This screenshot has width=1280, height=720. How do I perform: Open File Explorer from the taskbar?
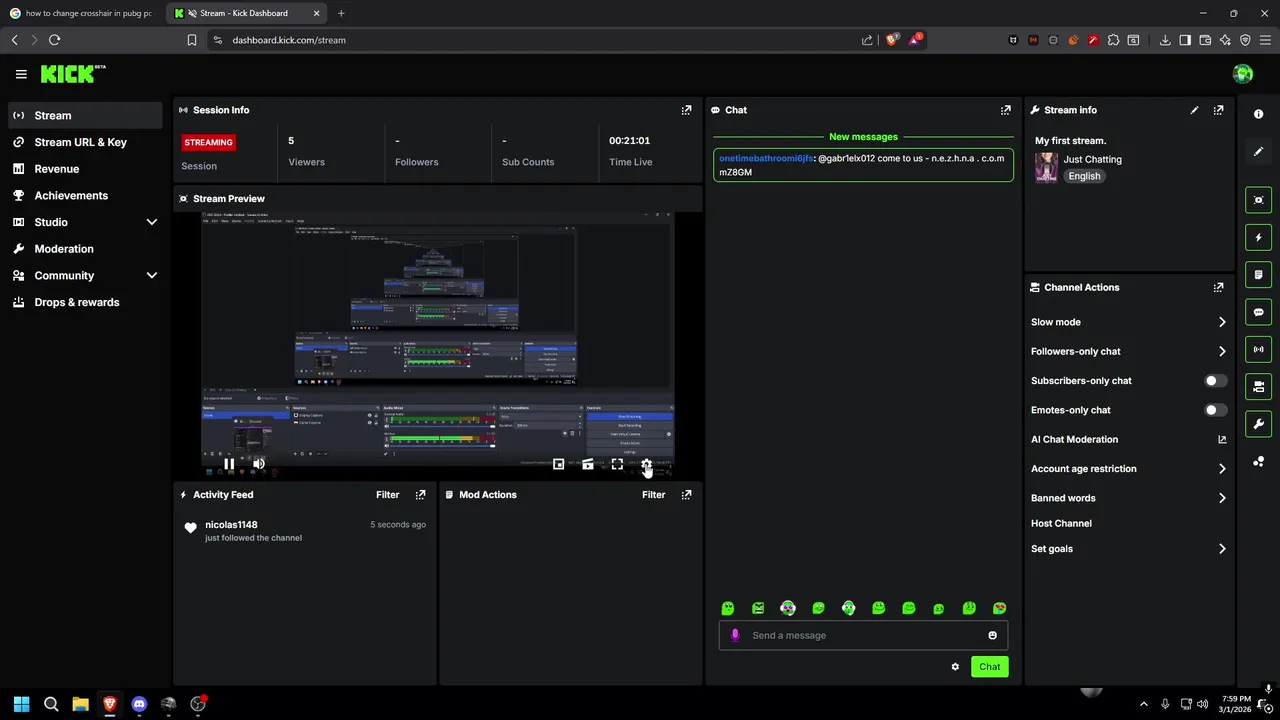[80, 704]
